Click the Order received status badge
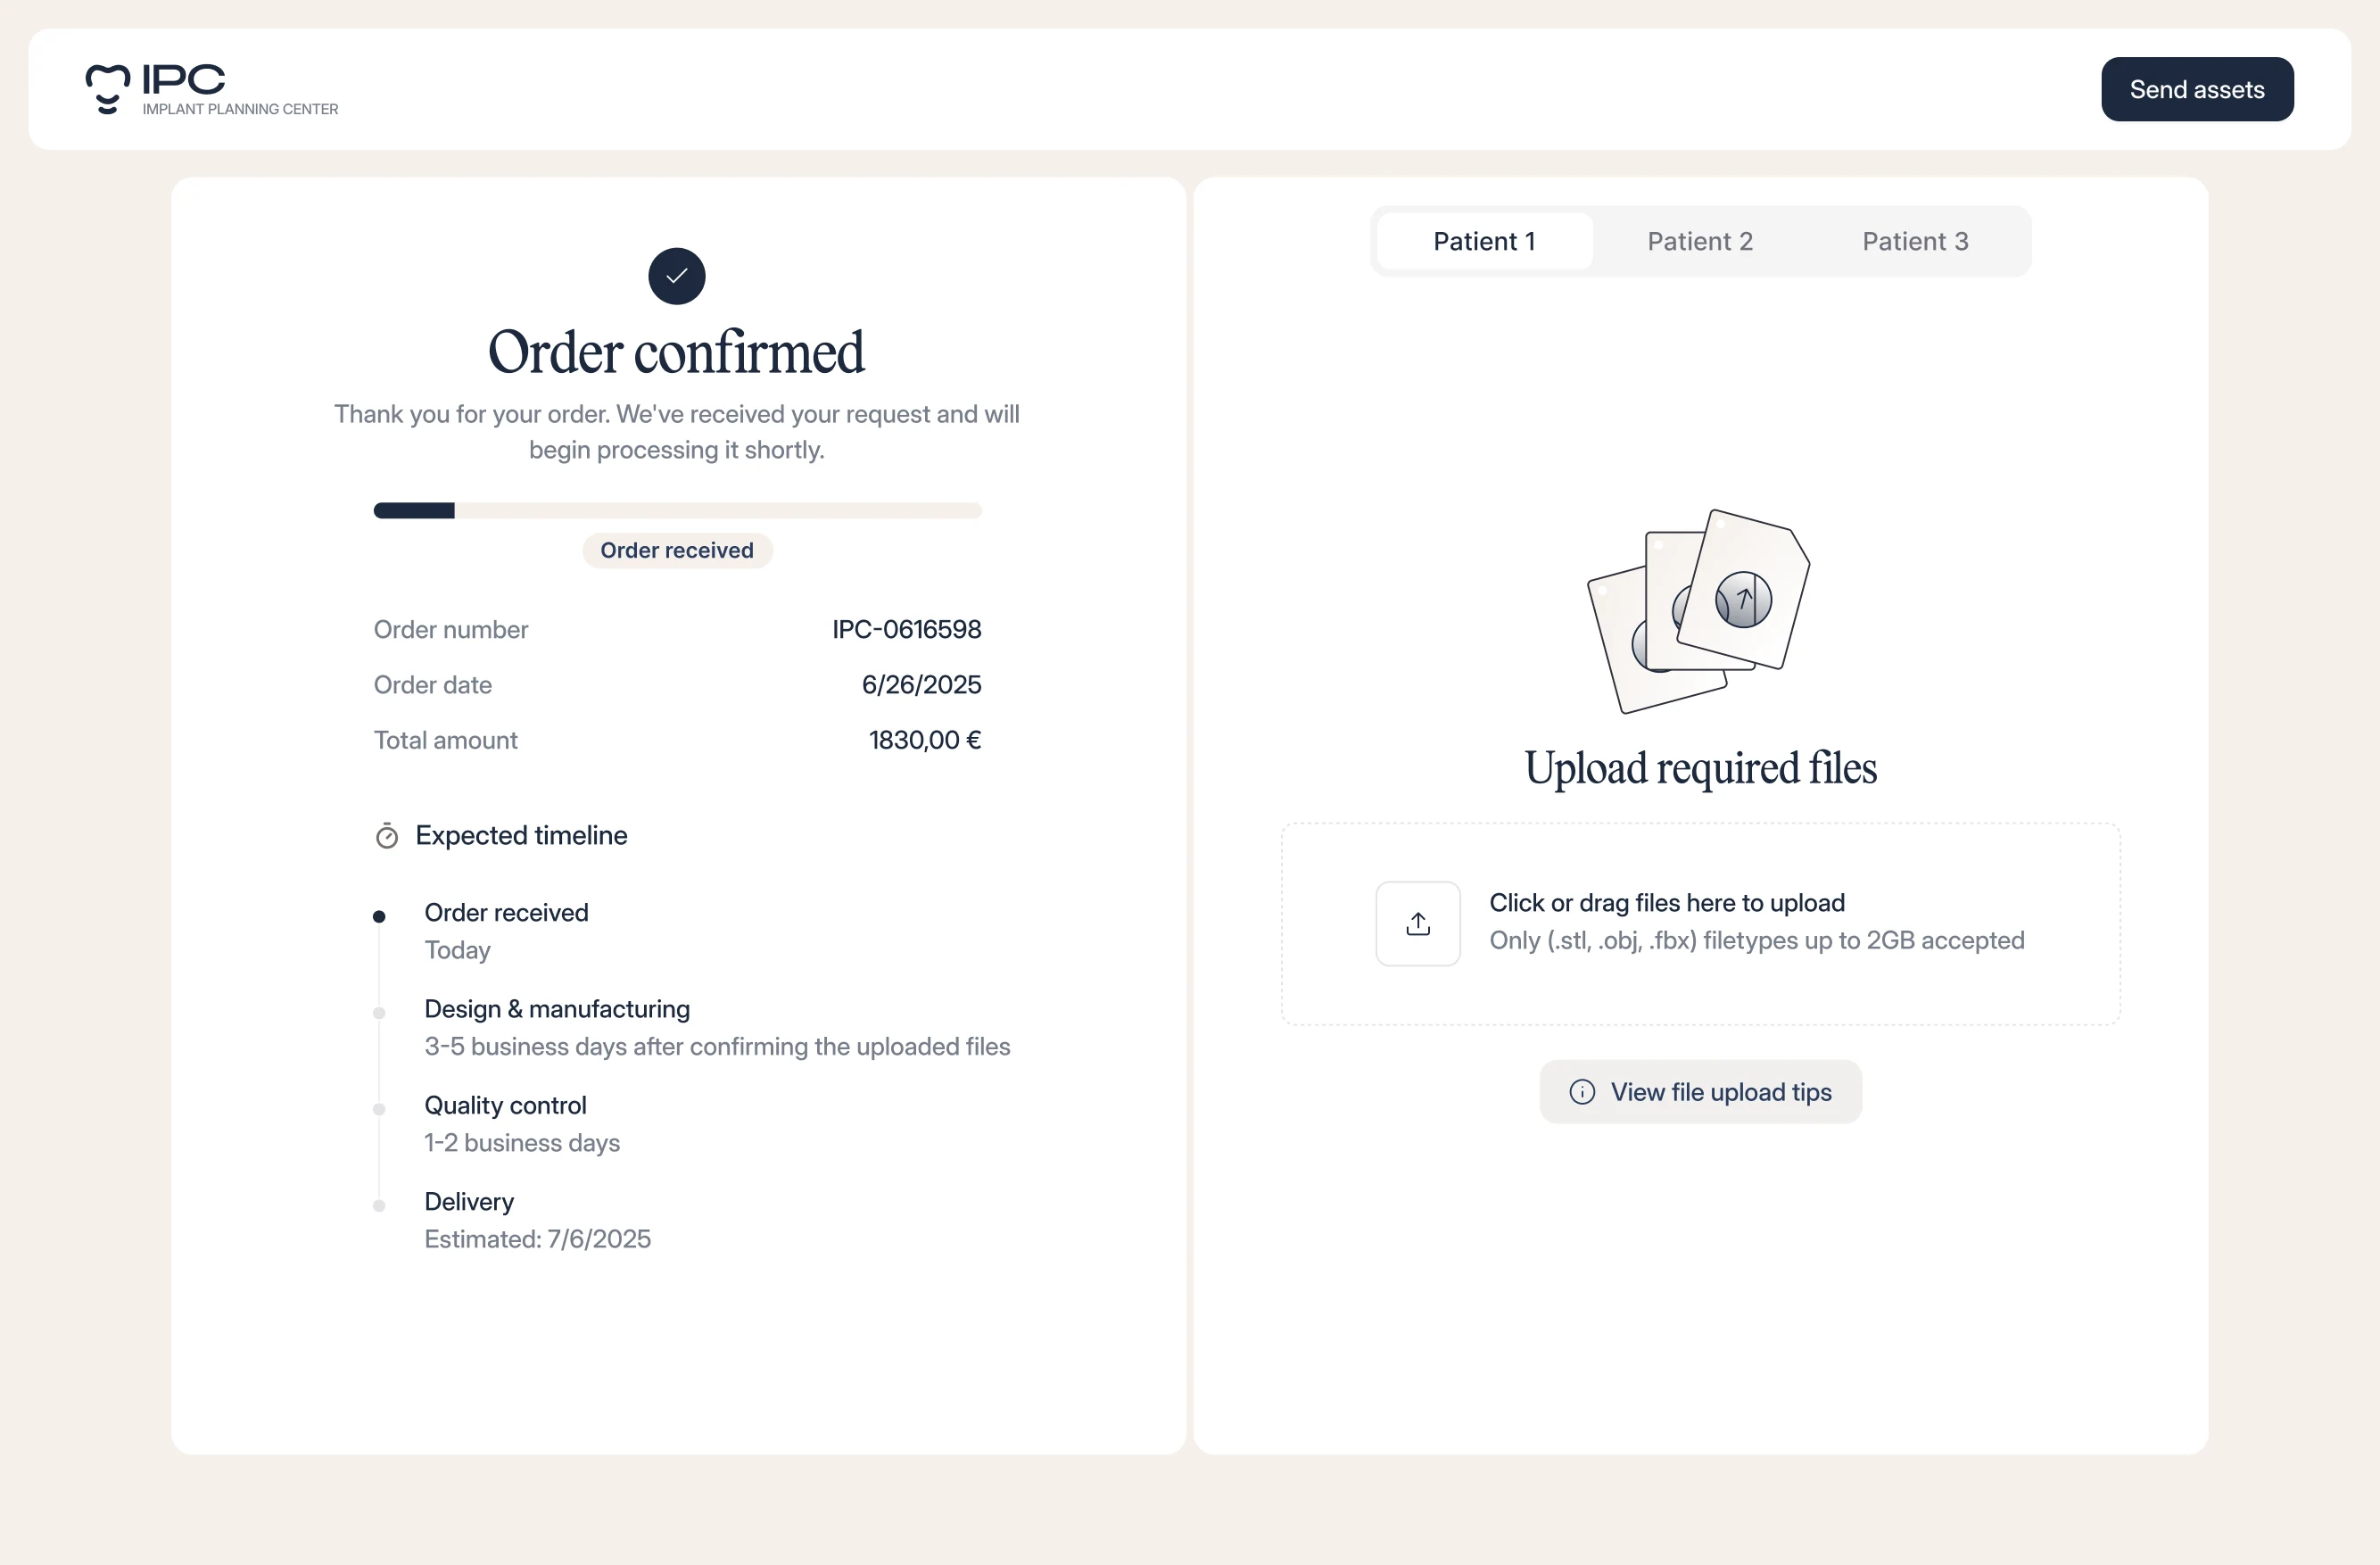Viewport: 2380px width, 1565px height. (677, 550)
